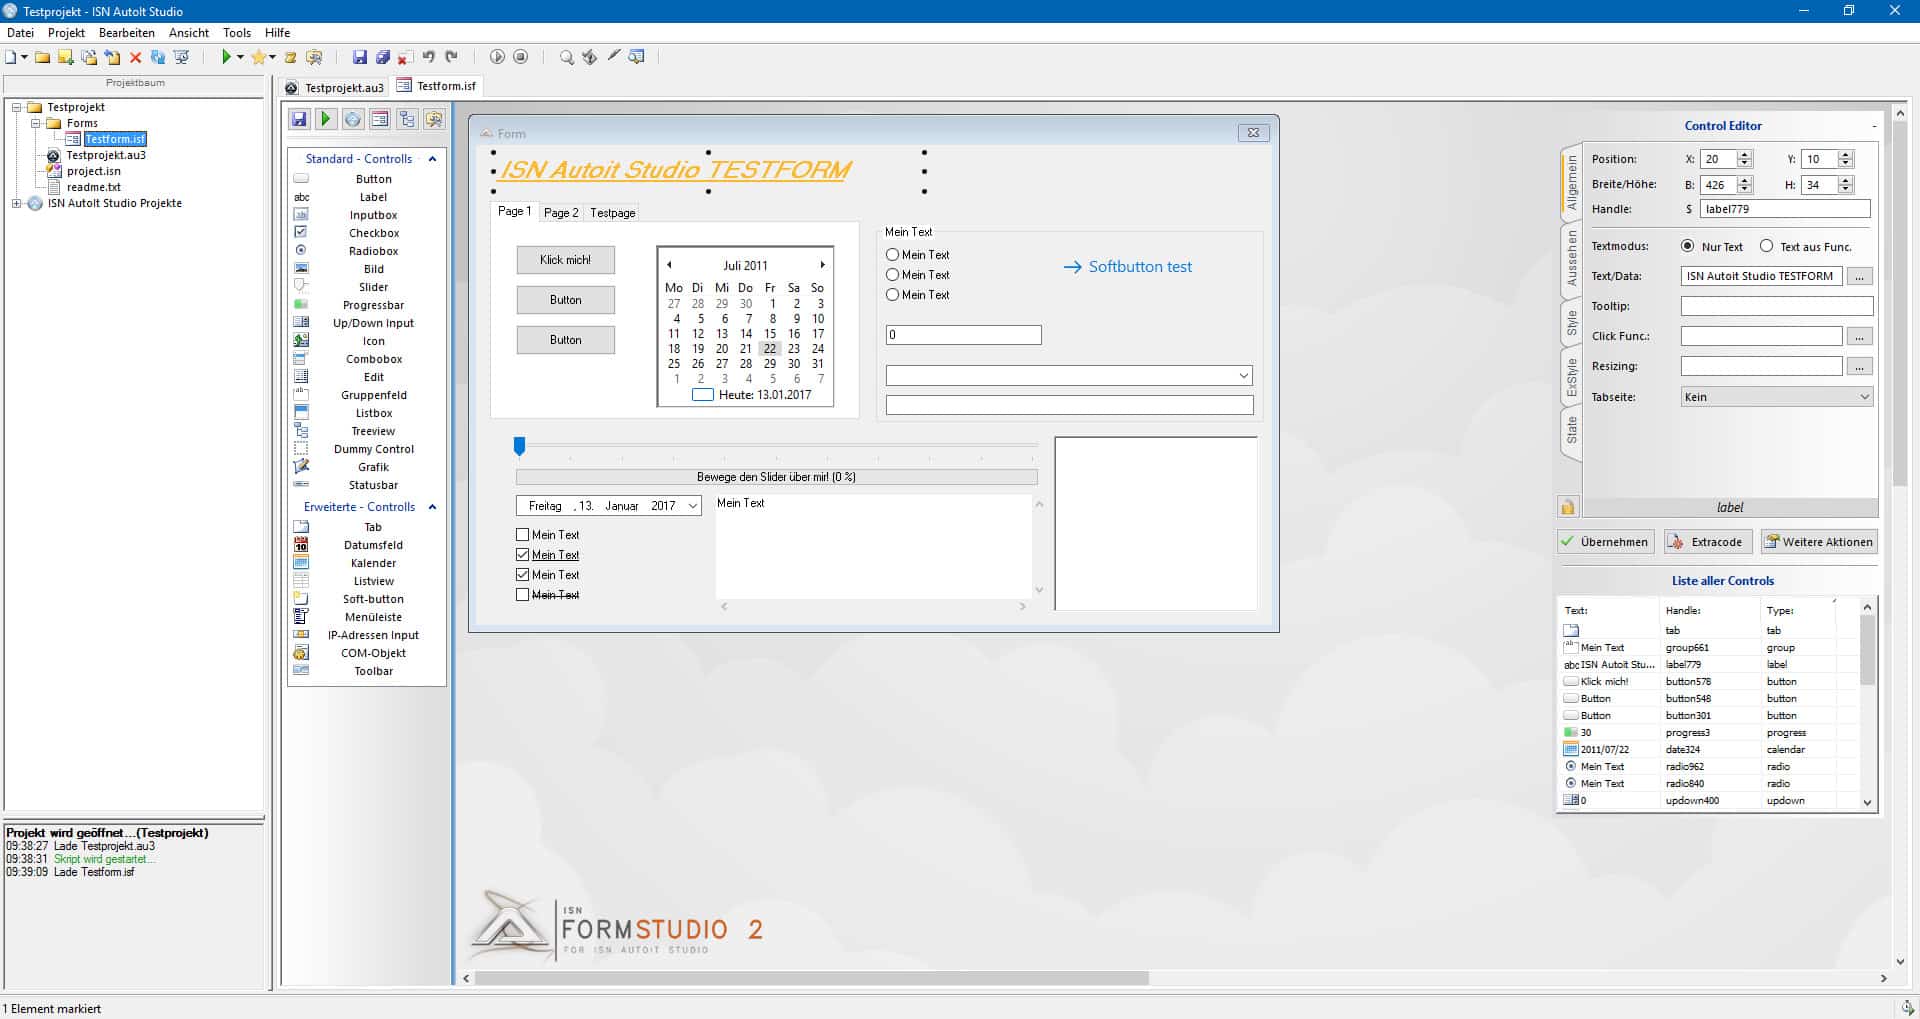Open the Projekt menu
1920x1019 pixels.
click(x=66, y=33)
